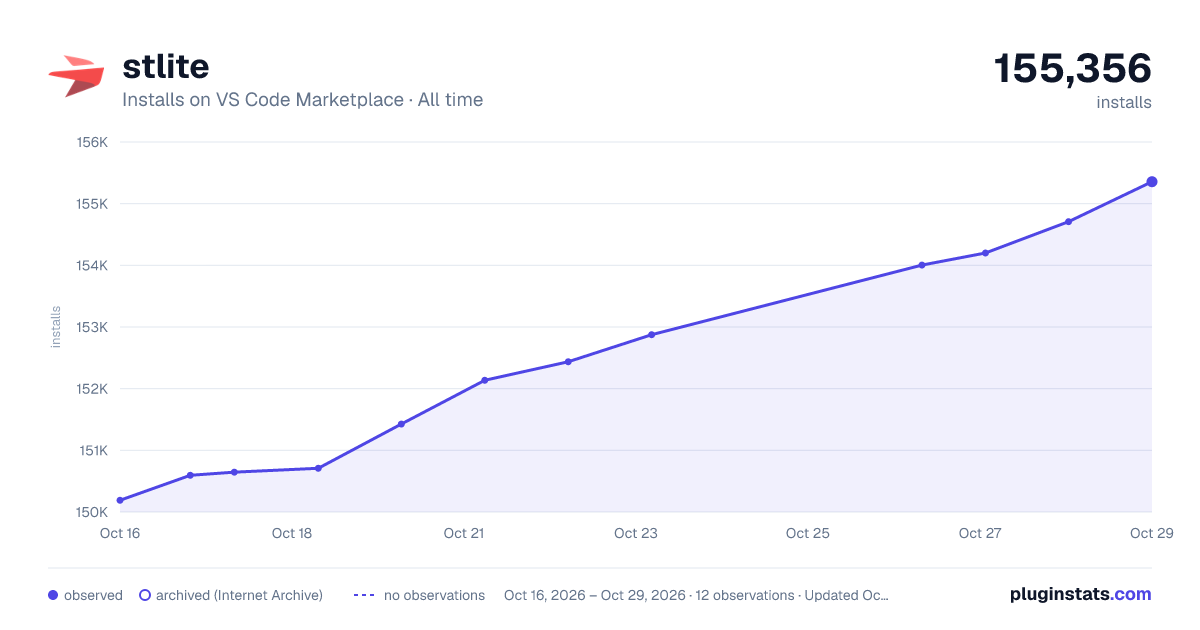The height and width of the screenshot is (630, 1200).
Task: Click the archived (Internet Archive) hollow circle legend icon
Action: point(145,595)
